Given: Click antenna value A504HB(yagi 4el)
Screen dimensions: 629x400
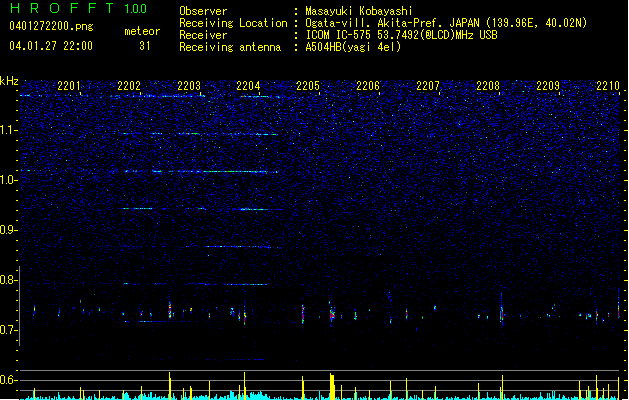Looking at the screenshot, I should [353, 47].
